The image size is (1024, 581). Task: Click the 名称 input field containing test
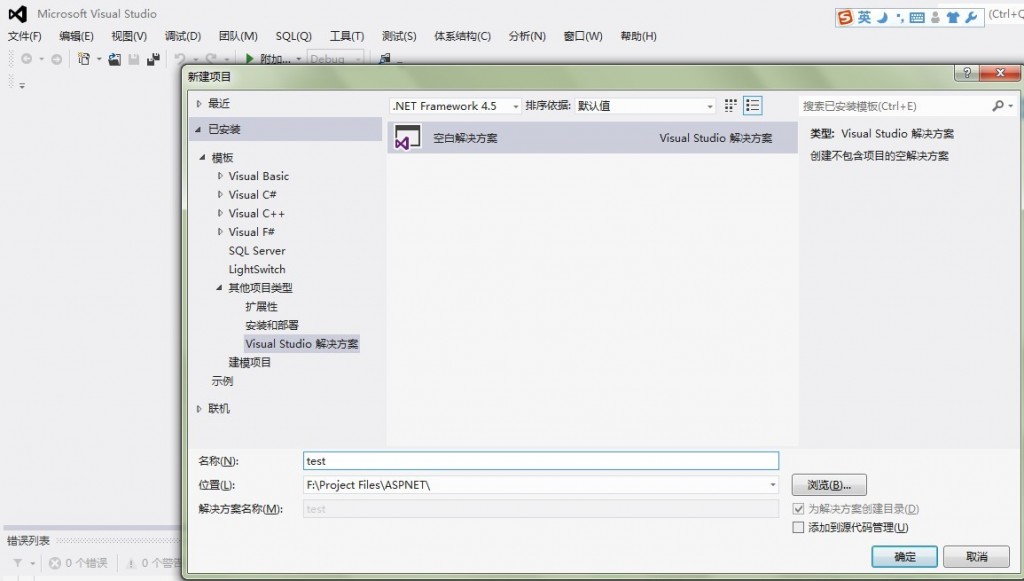pyautogui.click(x=541, y=461)
